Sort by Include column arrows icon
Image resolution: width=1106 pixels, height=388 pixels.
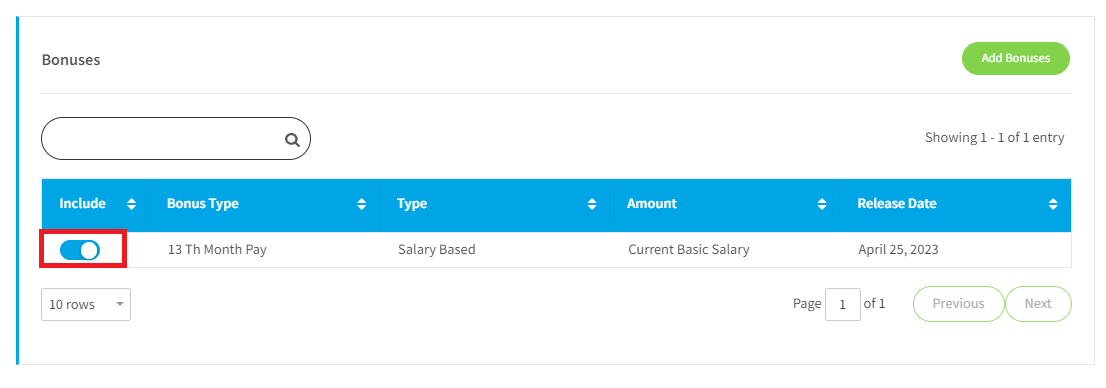(131, 204)
